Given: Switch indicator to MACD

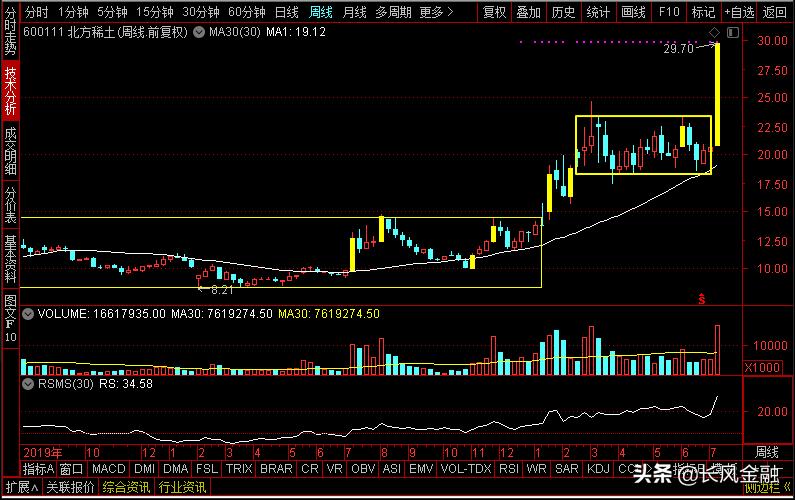Looking at the screenshot, I should [x=109, y=469].
